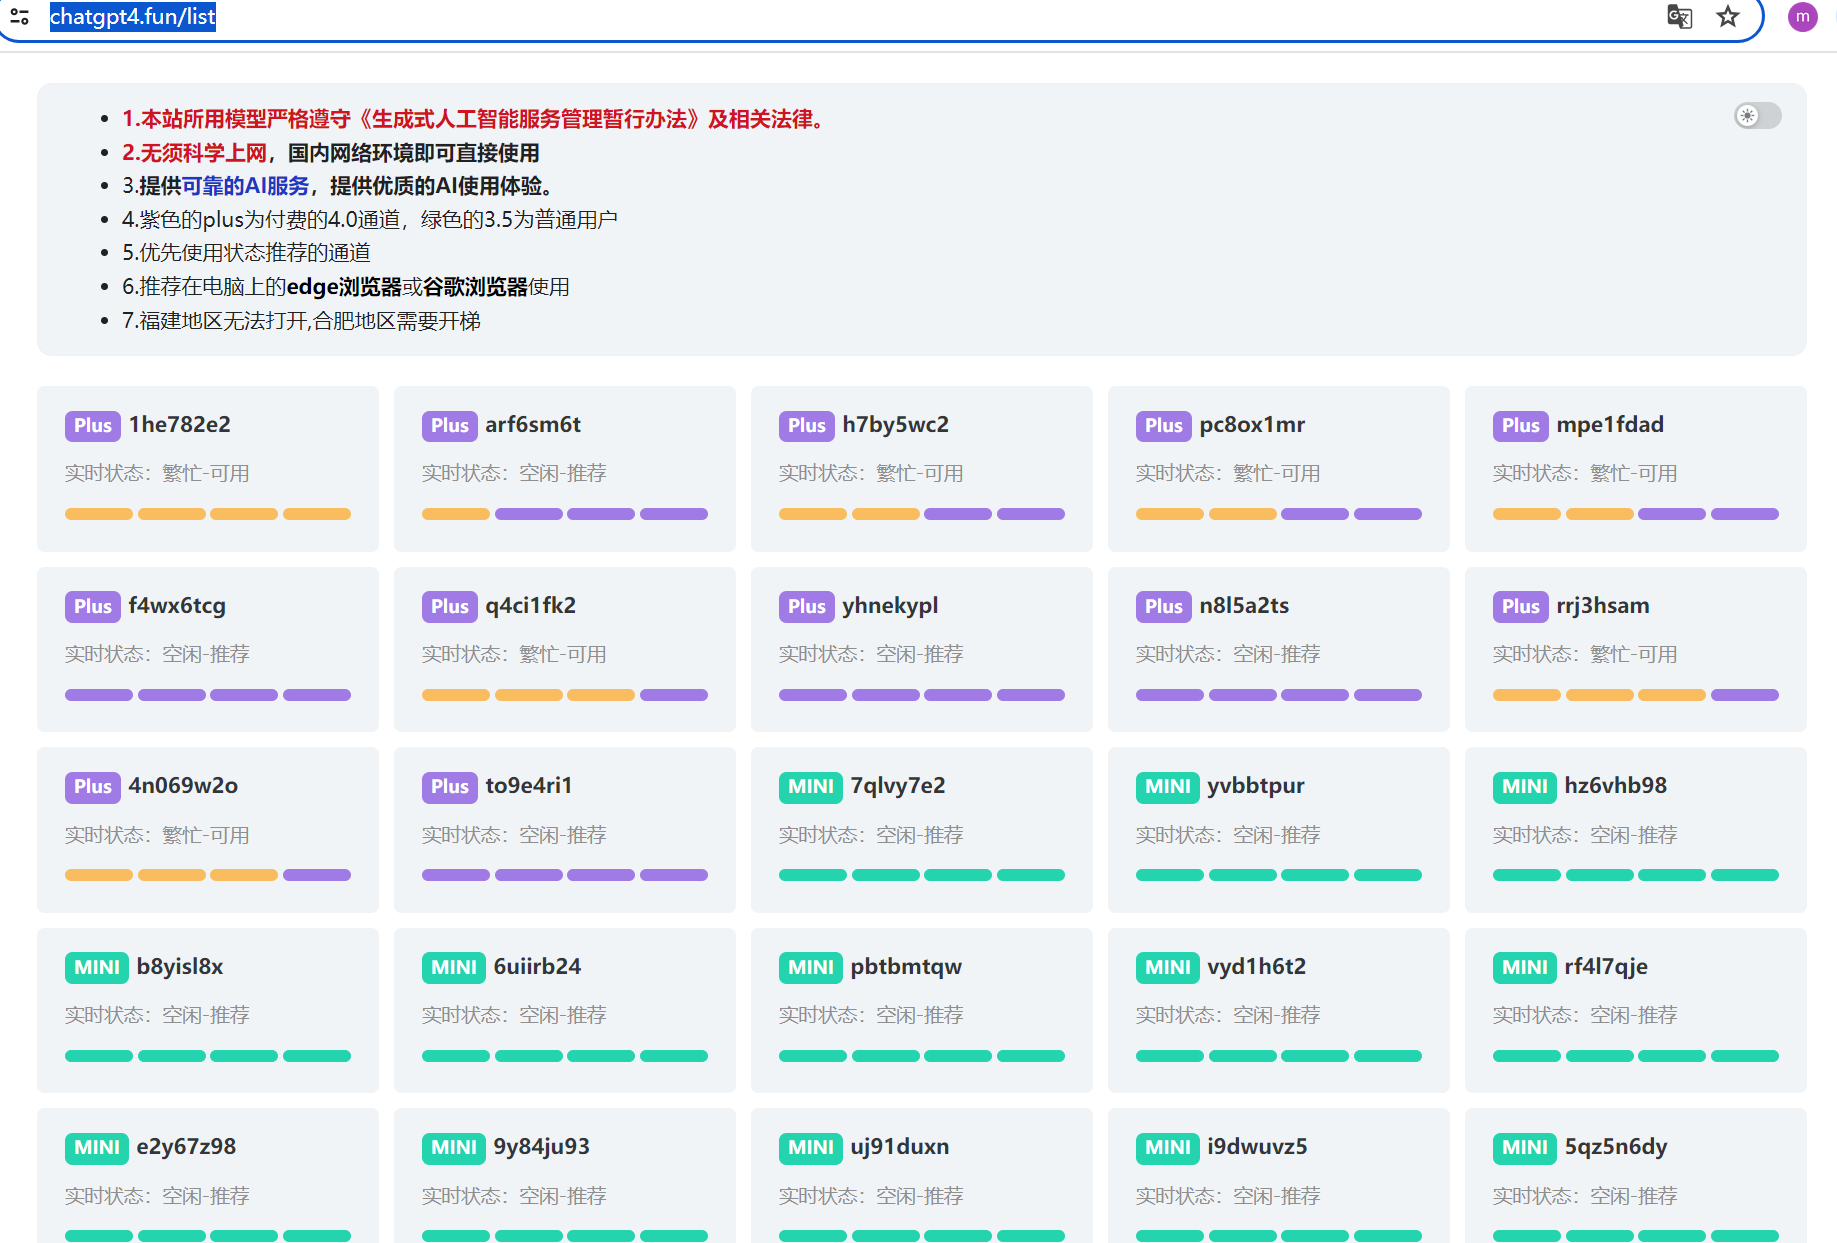Viewport: 1837px width, 1243px height.
Task: Click status text under n8l5a2ts
Action: [x=1228, y=654]
